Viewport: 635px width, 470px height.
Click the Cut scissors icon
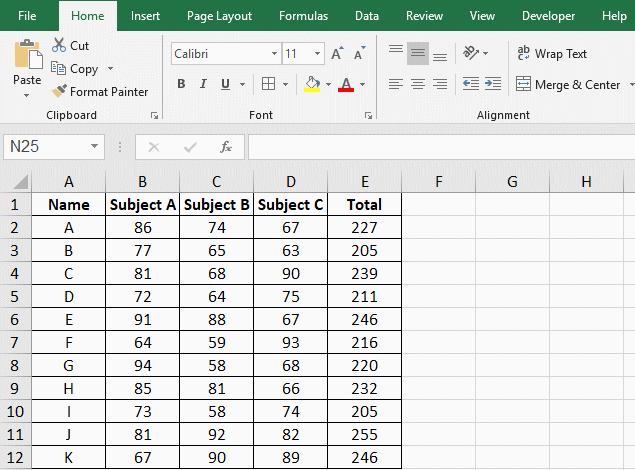coord(59,45)
